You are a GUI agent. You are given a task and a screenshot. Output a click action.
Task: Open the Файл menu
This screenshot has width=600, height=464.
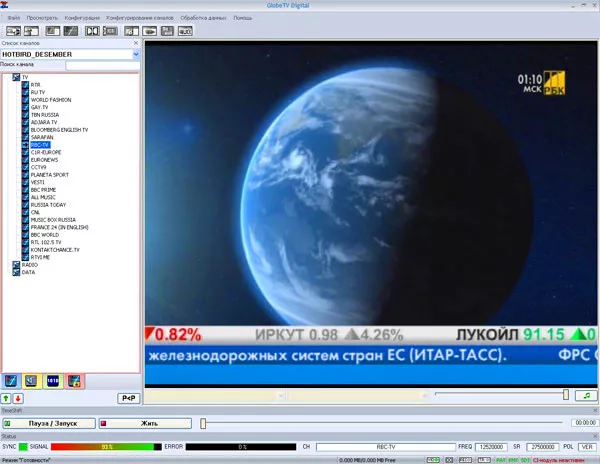[14, 18]
